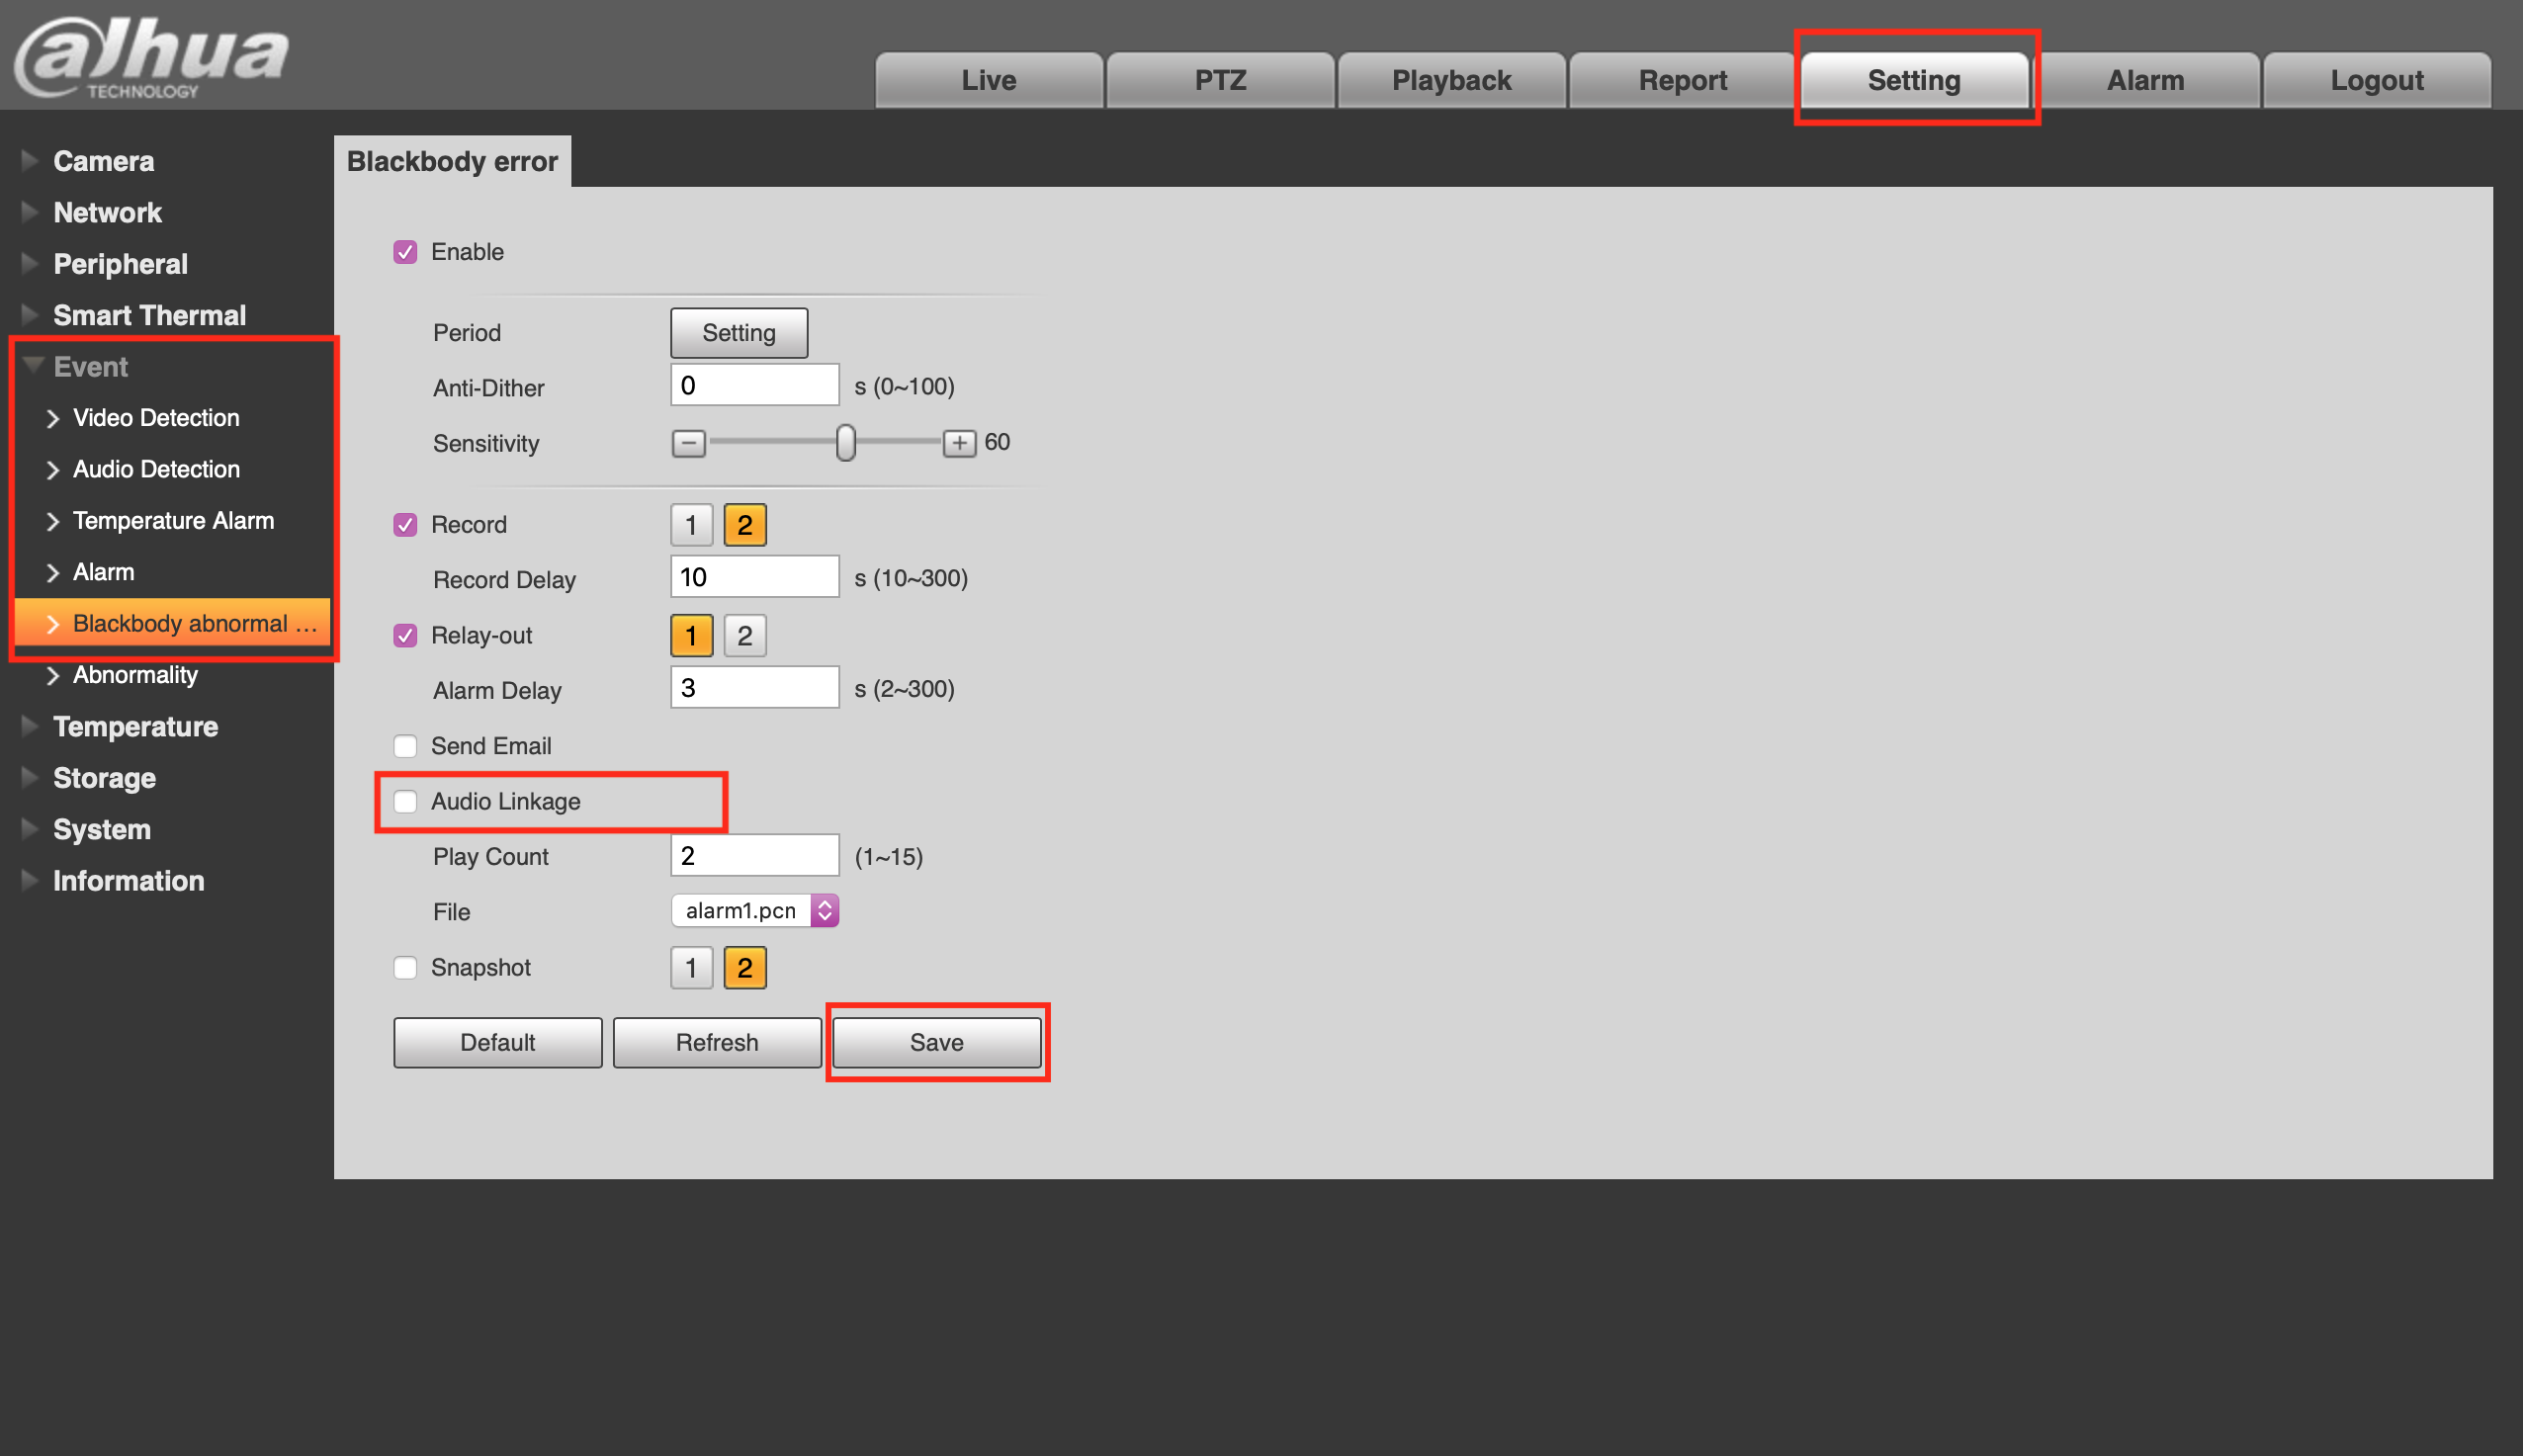Click the Save button
Viewport: 2523px width, 1456px height.
937,1043
